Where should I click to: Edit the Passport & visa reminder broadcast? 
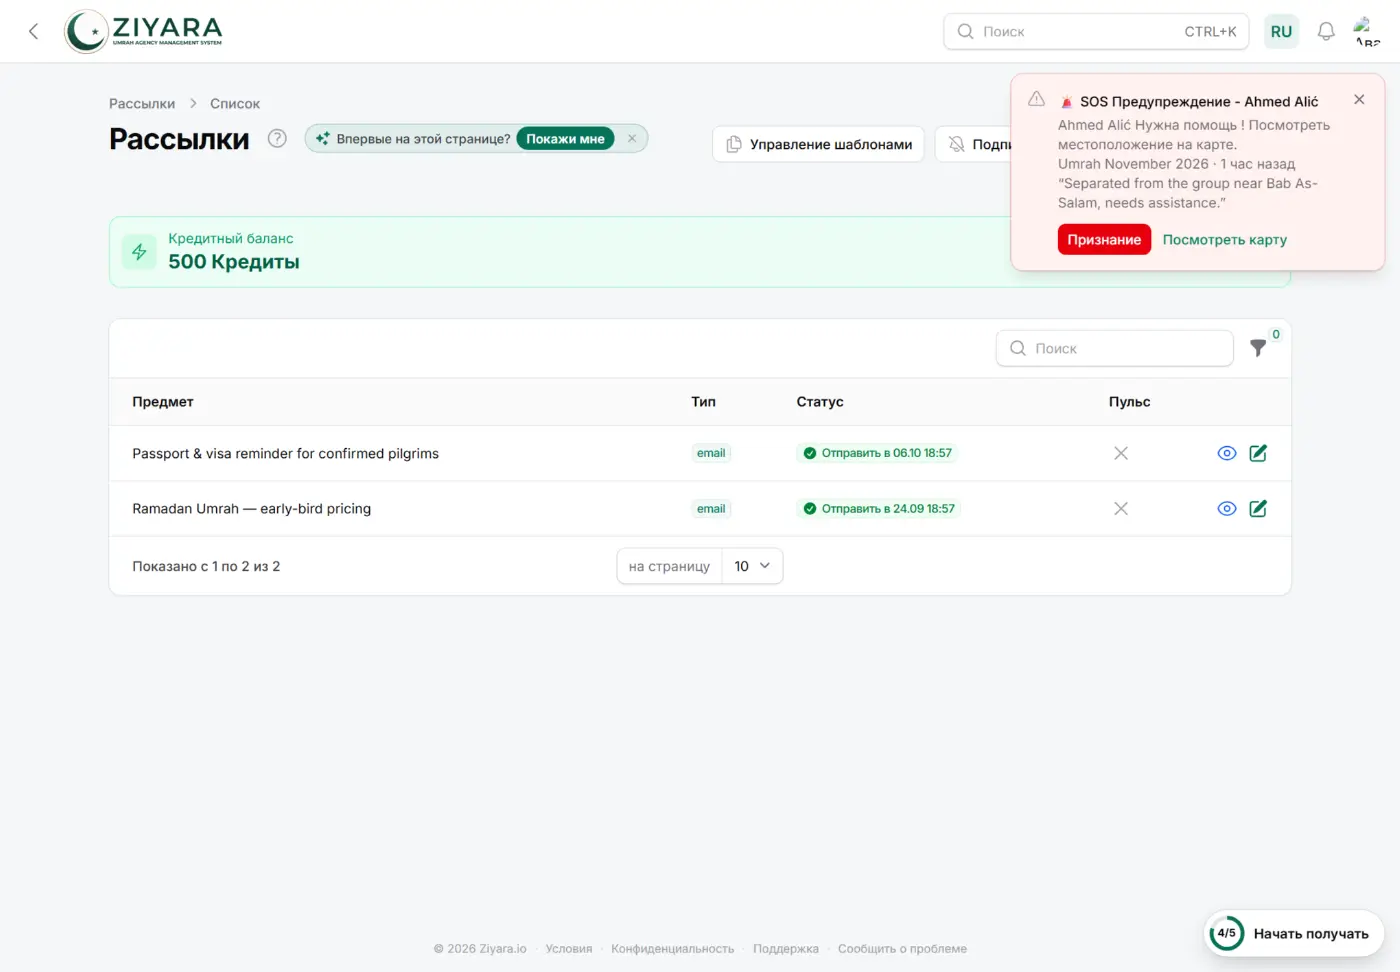(1258, 453)
